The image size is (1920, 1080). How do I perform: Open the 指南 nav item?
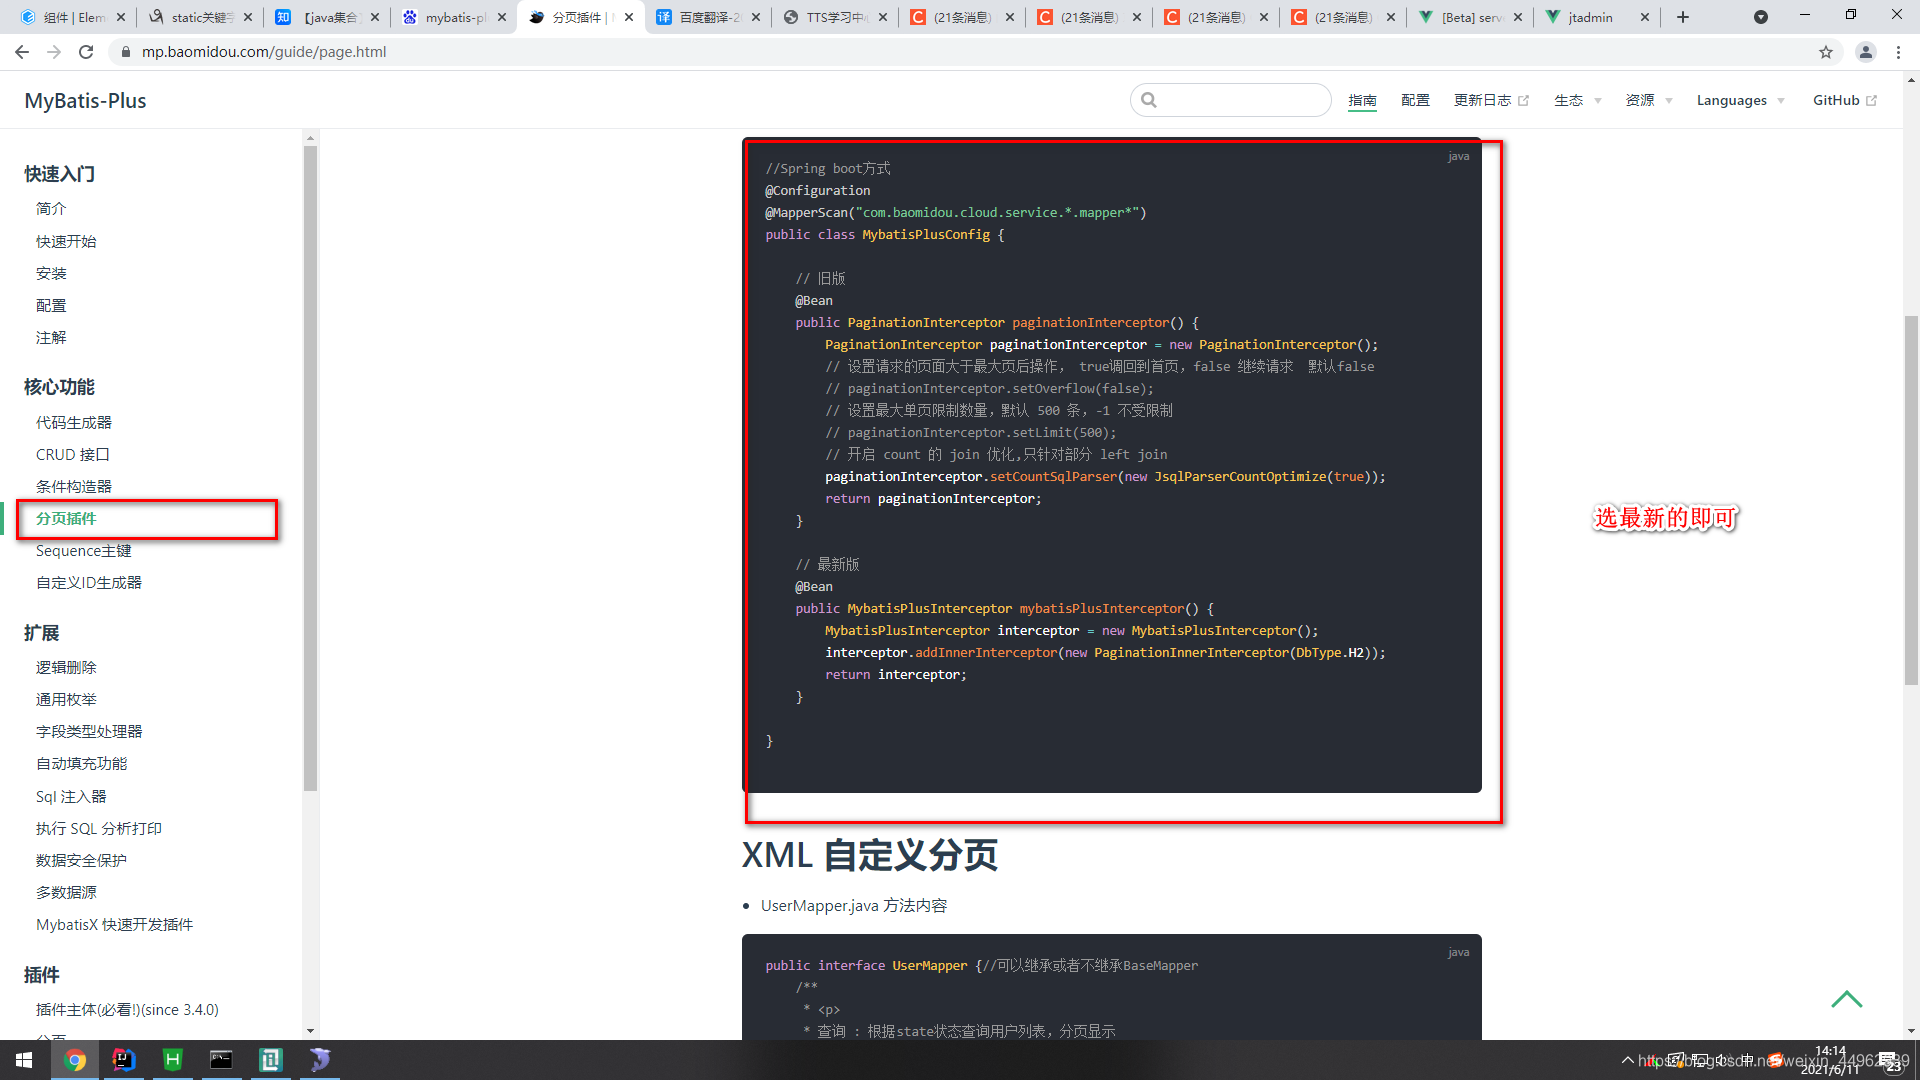tap(1362, 101)
